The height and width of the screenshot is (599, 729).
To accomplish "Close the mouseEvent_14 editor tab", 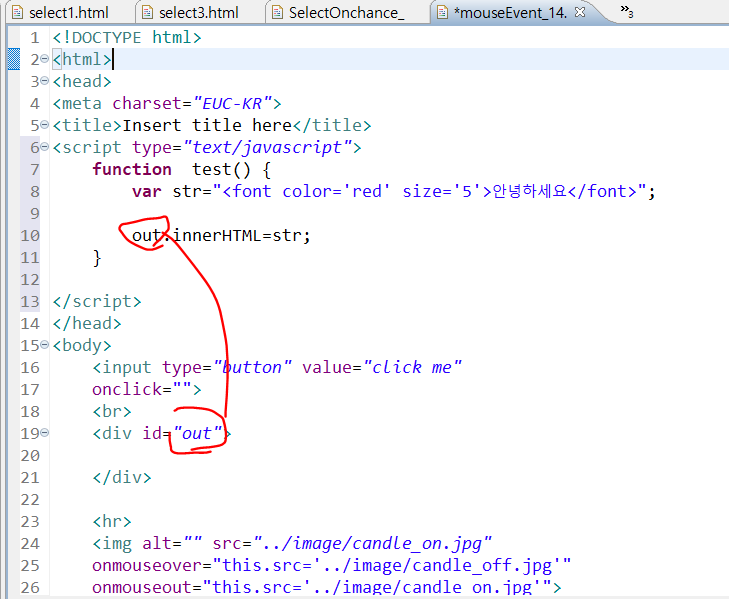I will (x=580, y=12).
